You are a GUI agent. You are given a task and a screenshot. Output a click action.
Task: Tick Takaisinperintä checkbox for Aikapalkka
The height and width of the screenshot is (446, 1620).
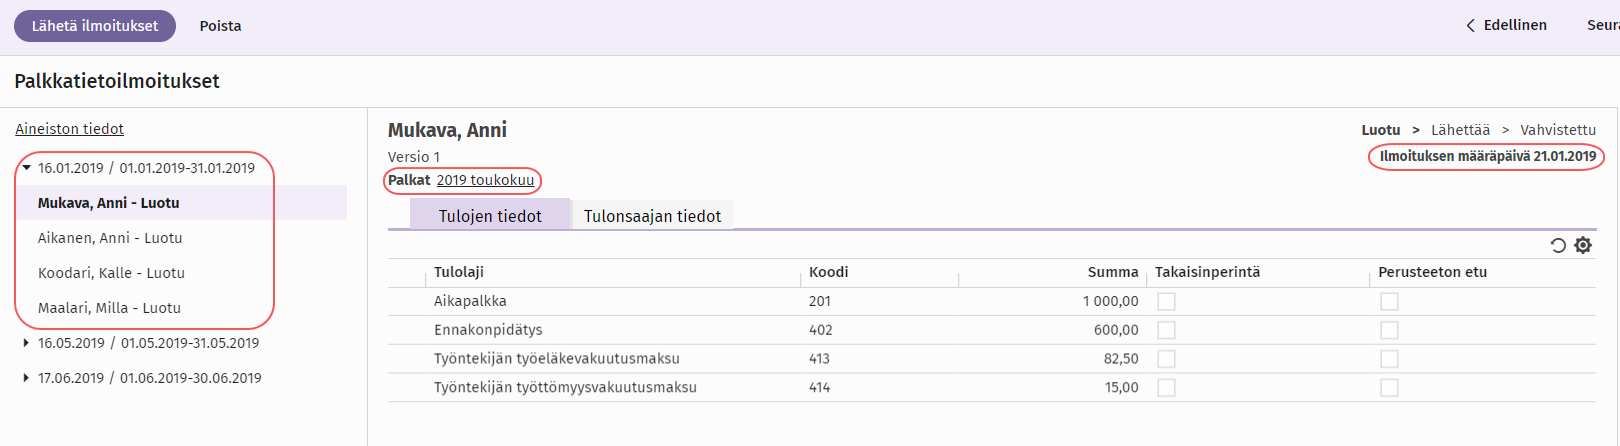(1166, 301)
